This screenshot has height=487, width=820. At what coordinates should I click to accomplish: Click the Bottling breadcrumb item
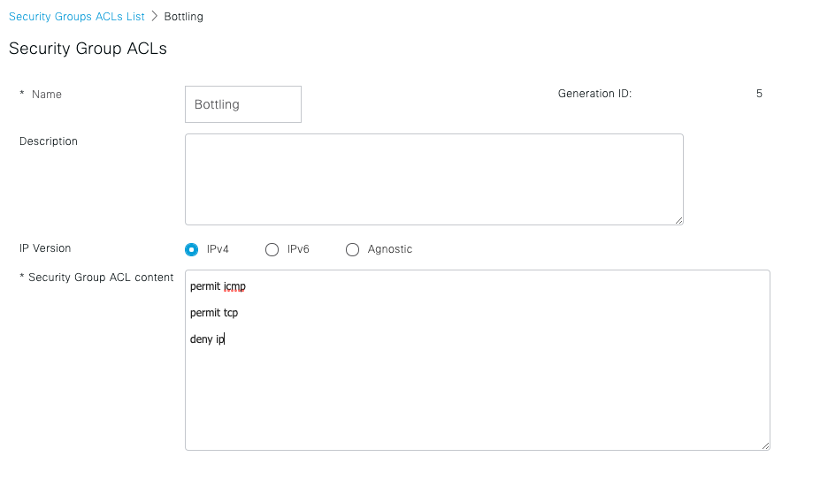[184, 17]
